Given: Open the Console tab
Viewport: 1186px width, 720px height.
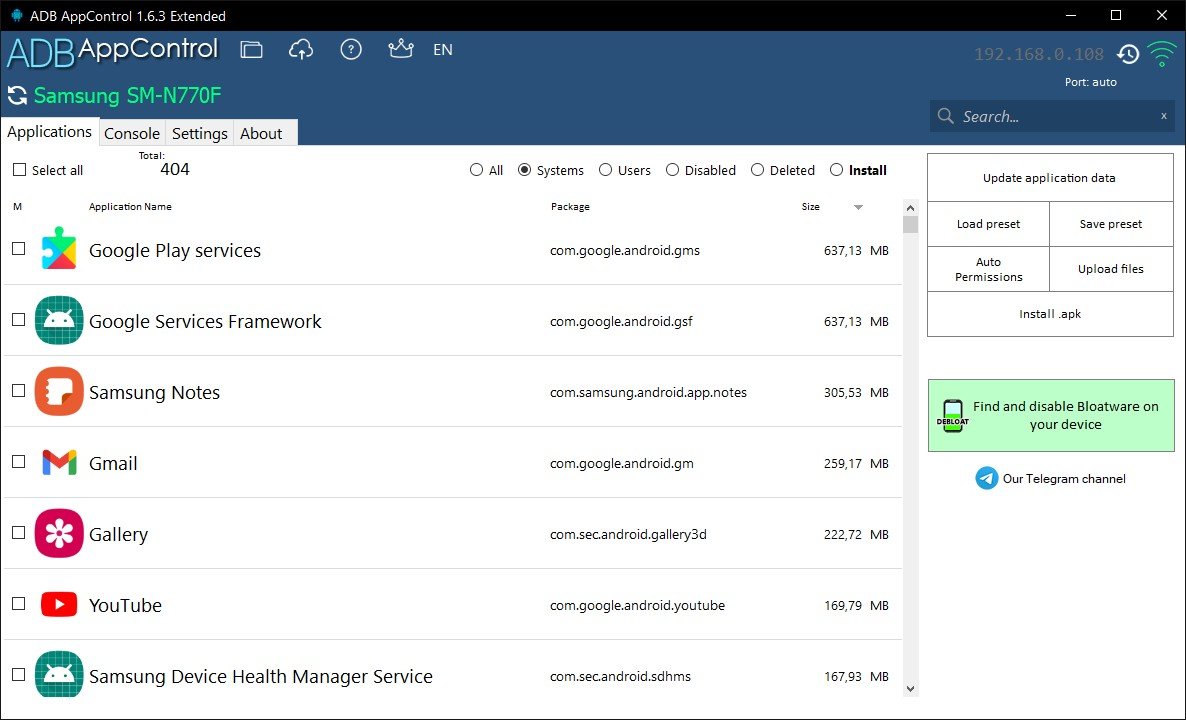Looking at the screenshot, I should [132, 133].
